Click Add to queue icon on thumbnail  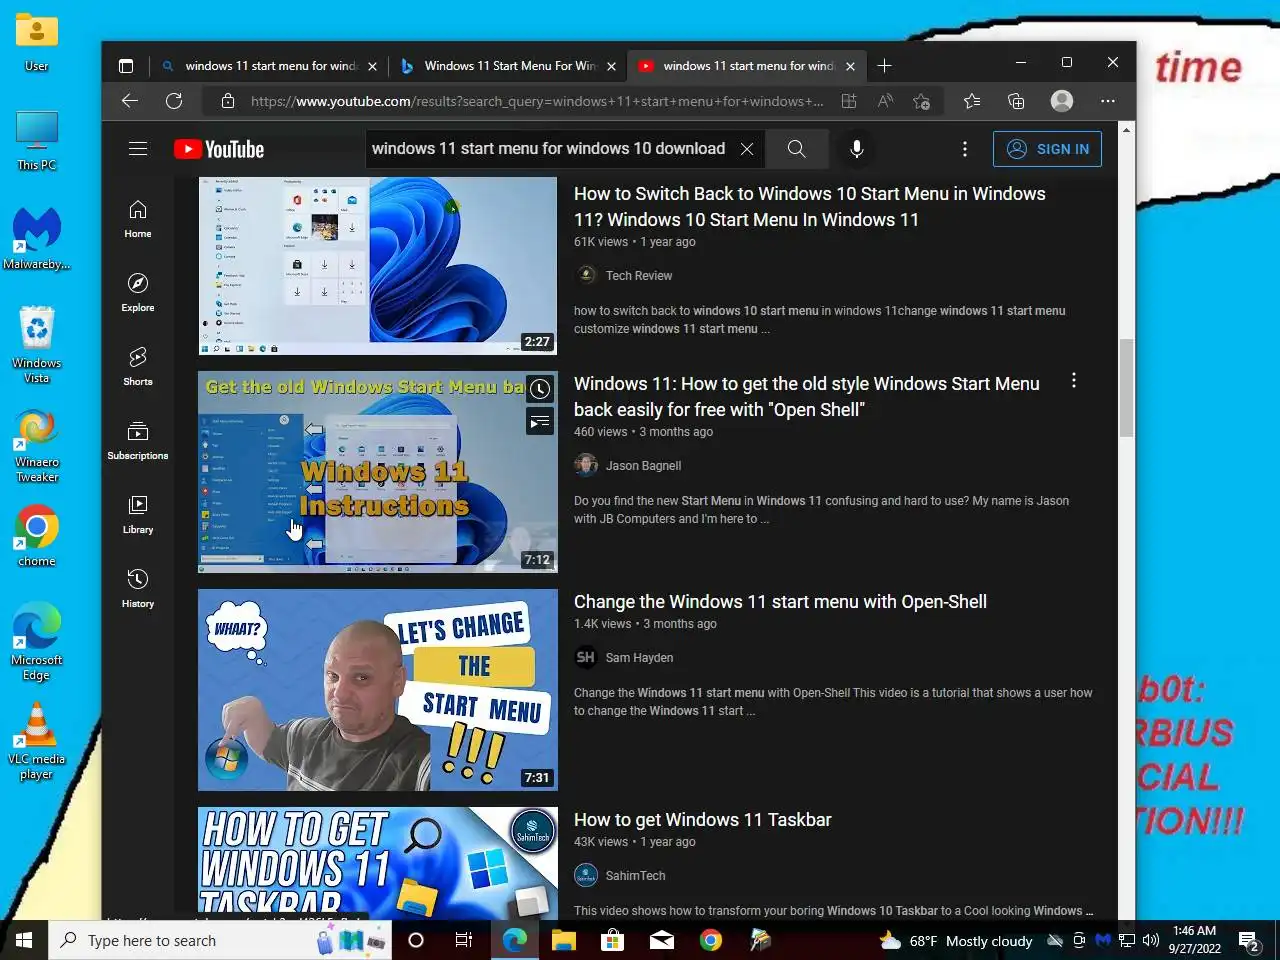tap(540, 422)
